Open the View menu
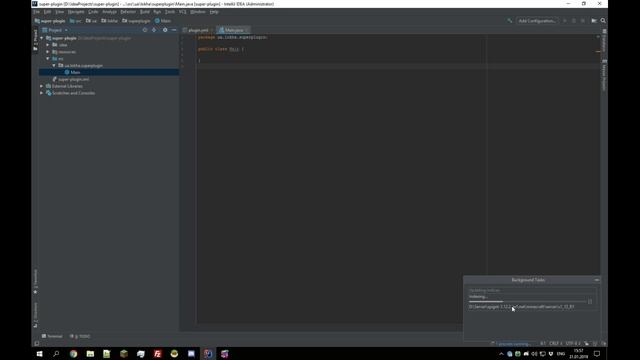This screenshot has width=640, height=360. pyautogui.click(x=60, y=12)
